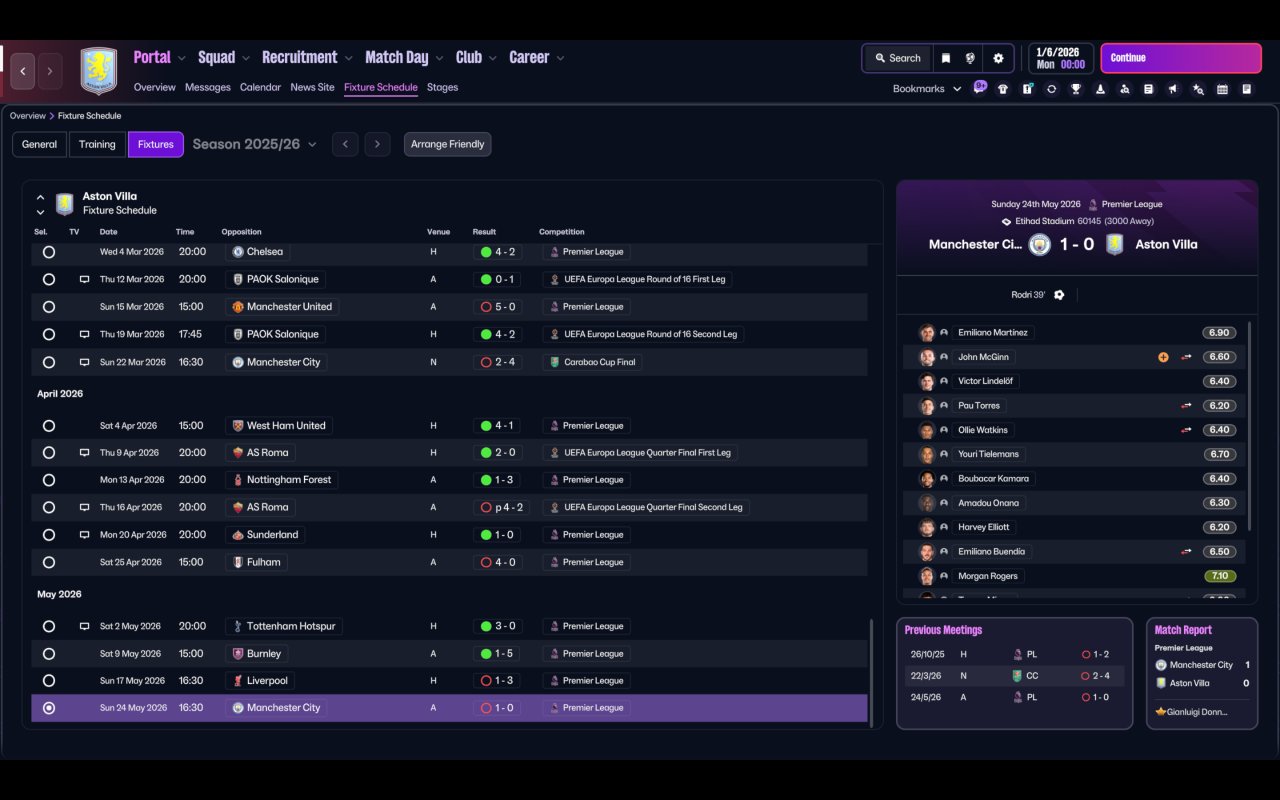Click the up chevron beside the Aston Villa heading
The height and width of the screenshot is (800, 1280).
coord(40,197)
